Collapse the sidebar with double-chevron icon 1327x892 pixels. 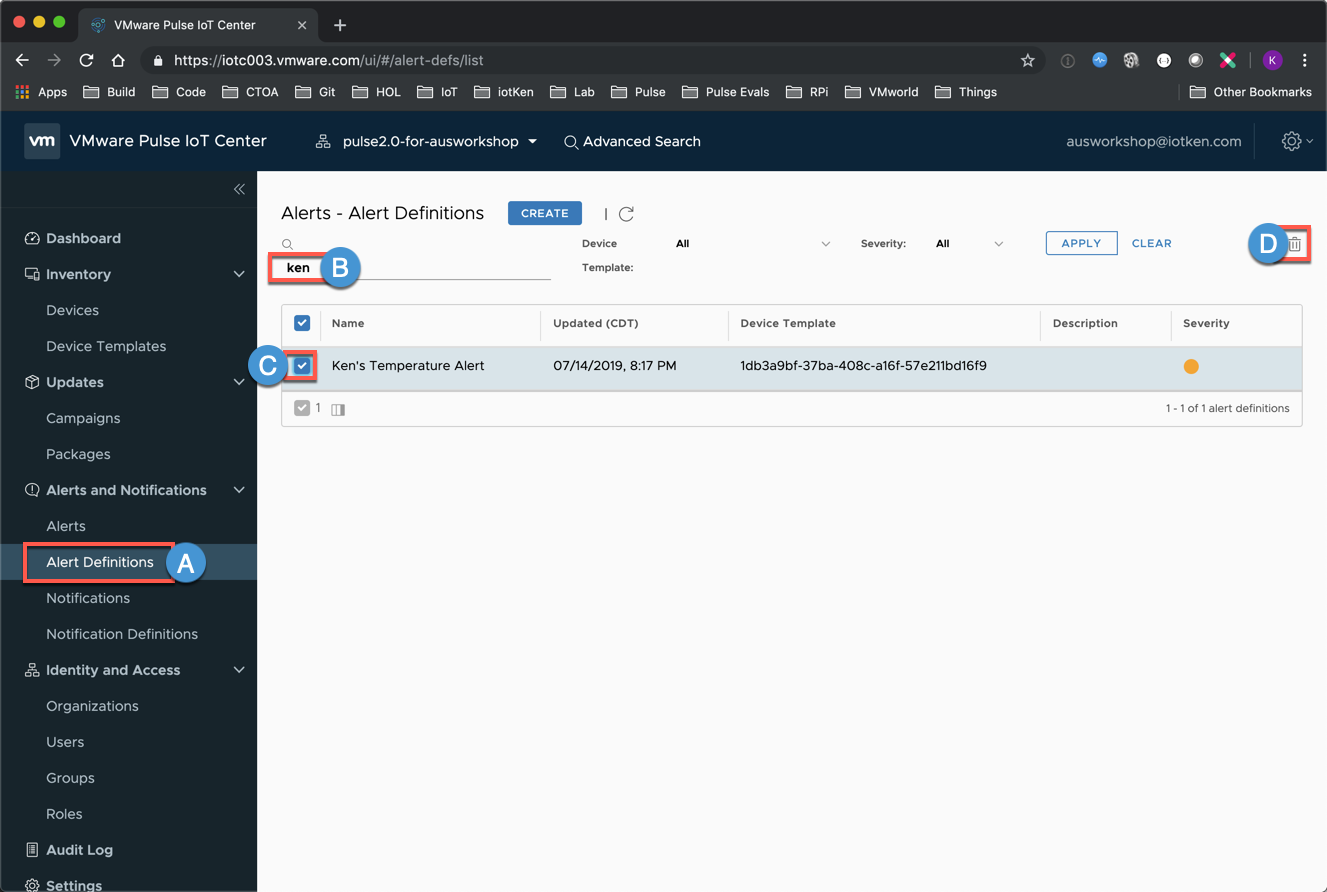point(239,189)
